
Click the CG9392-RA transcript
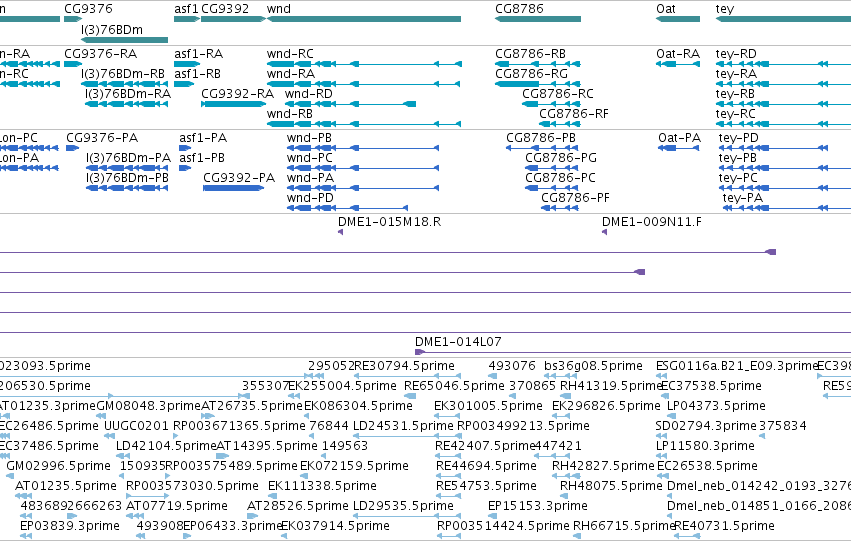pyautogui.click(x=233, y=104)
